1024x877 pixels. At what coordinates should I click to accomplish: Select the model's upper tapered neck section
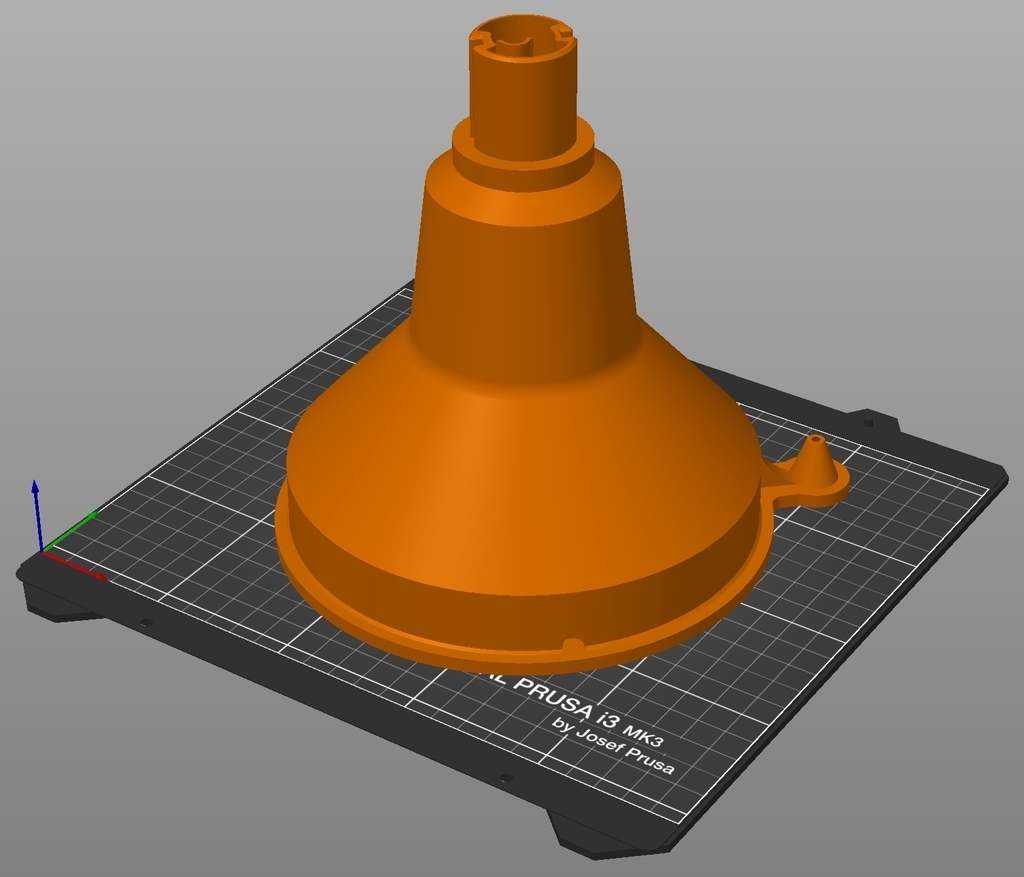tap(522, 261)
